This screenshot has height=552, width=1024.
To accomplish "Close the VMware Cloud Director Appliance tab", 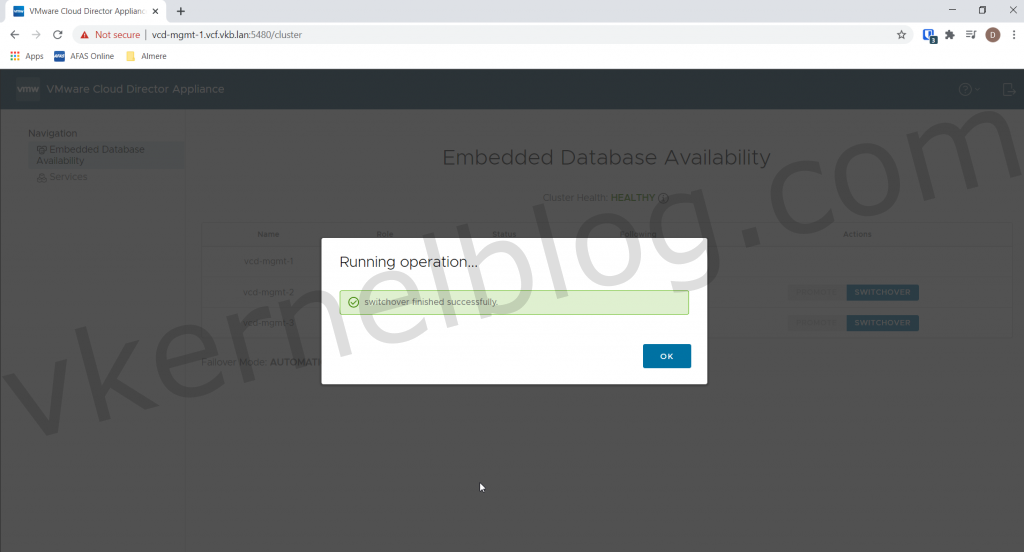I will point(155,11).
